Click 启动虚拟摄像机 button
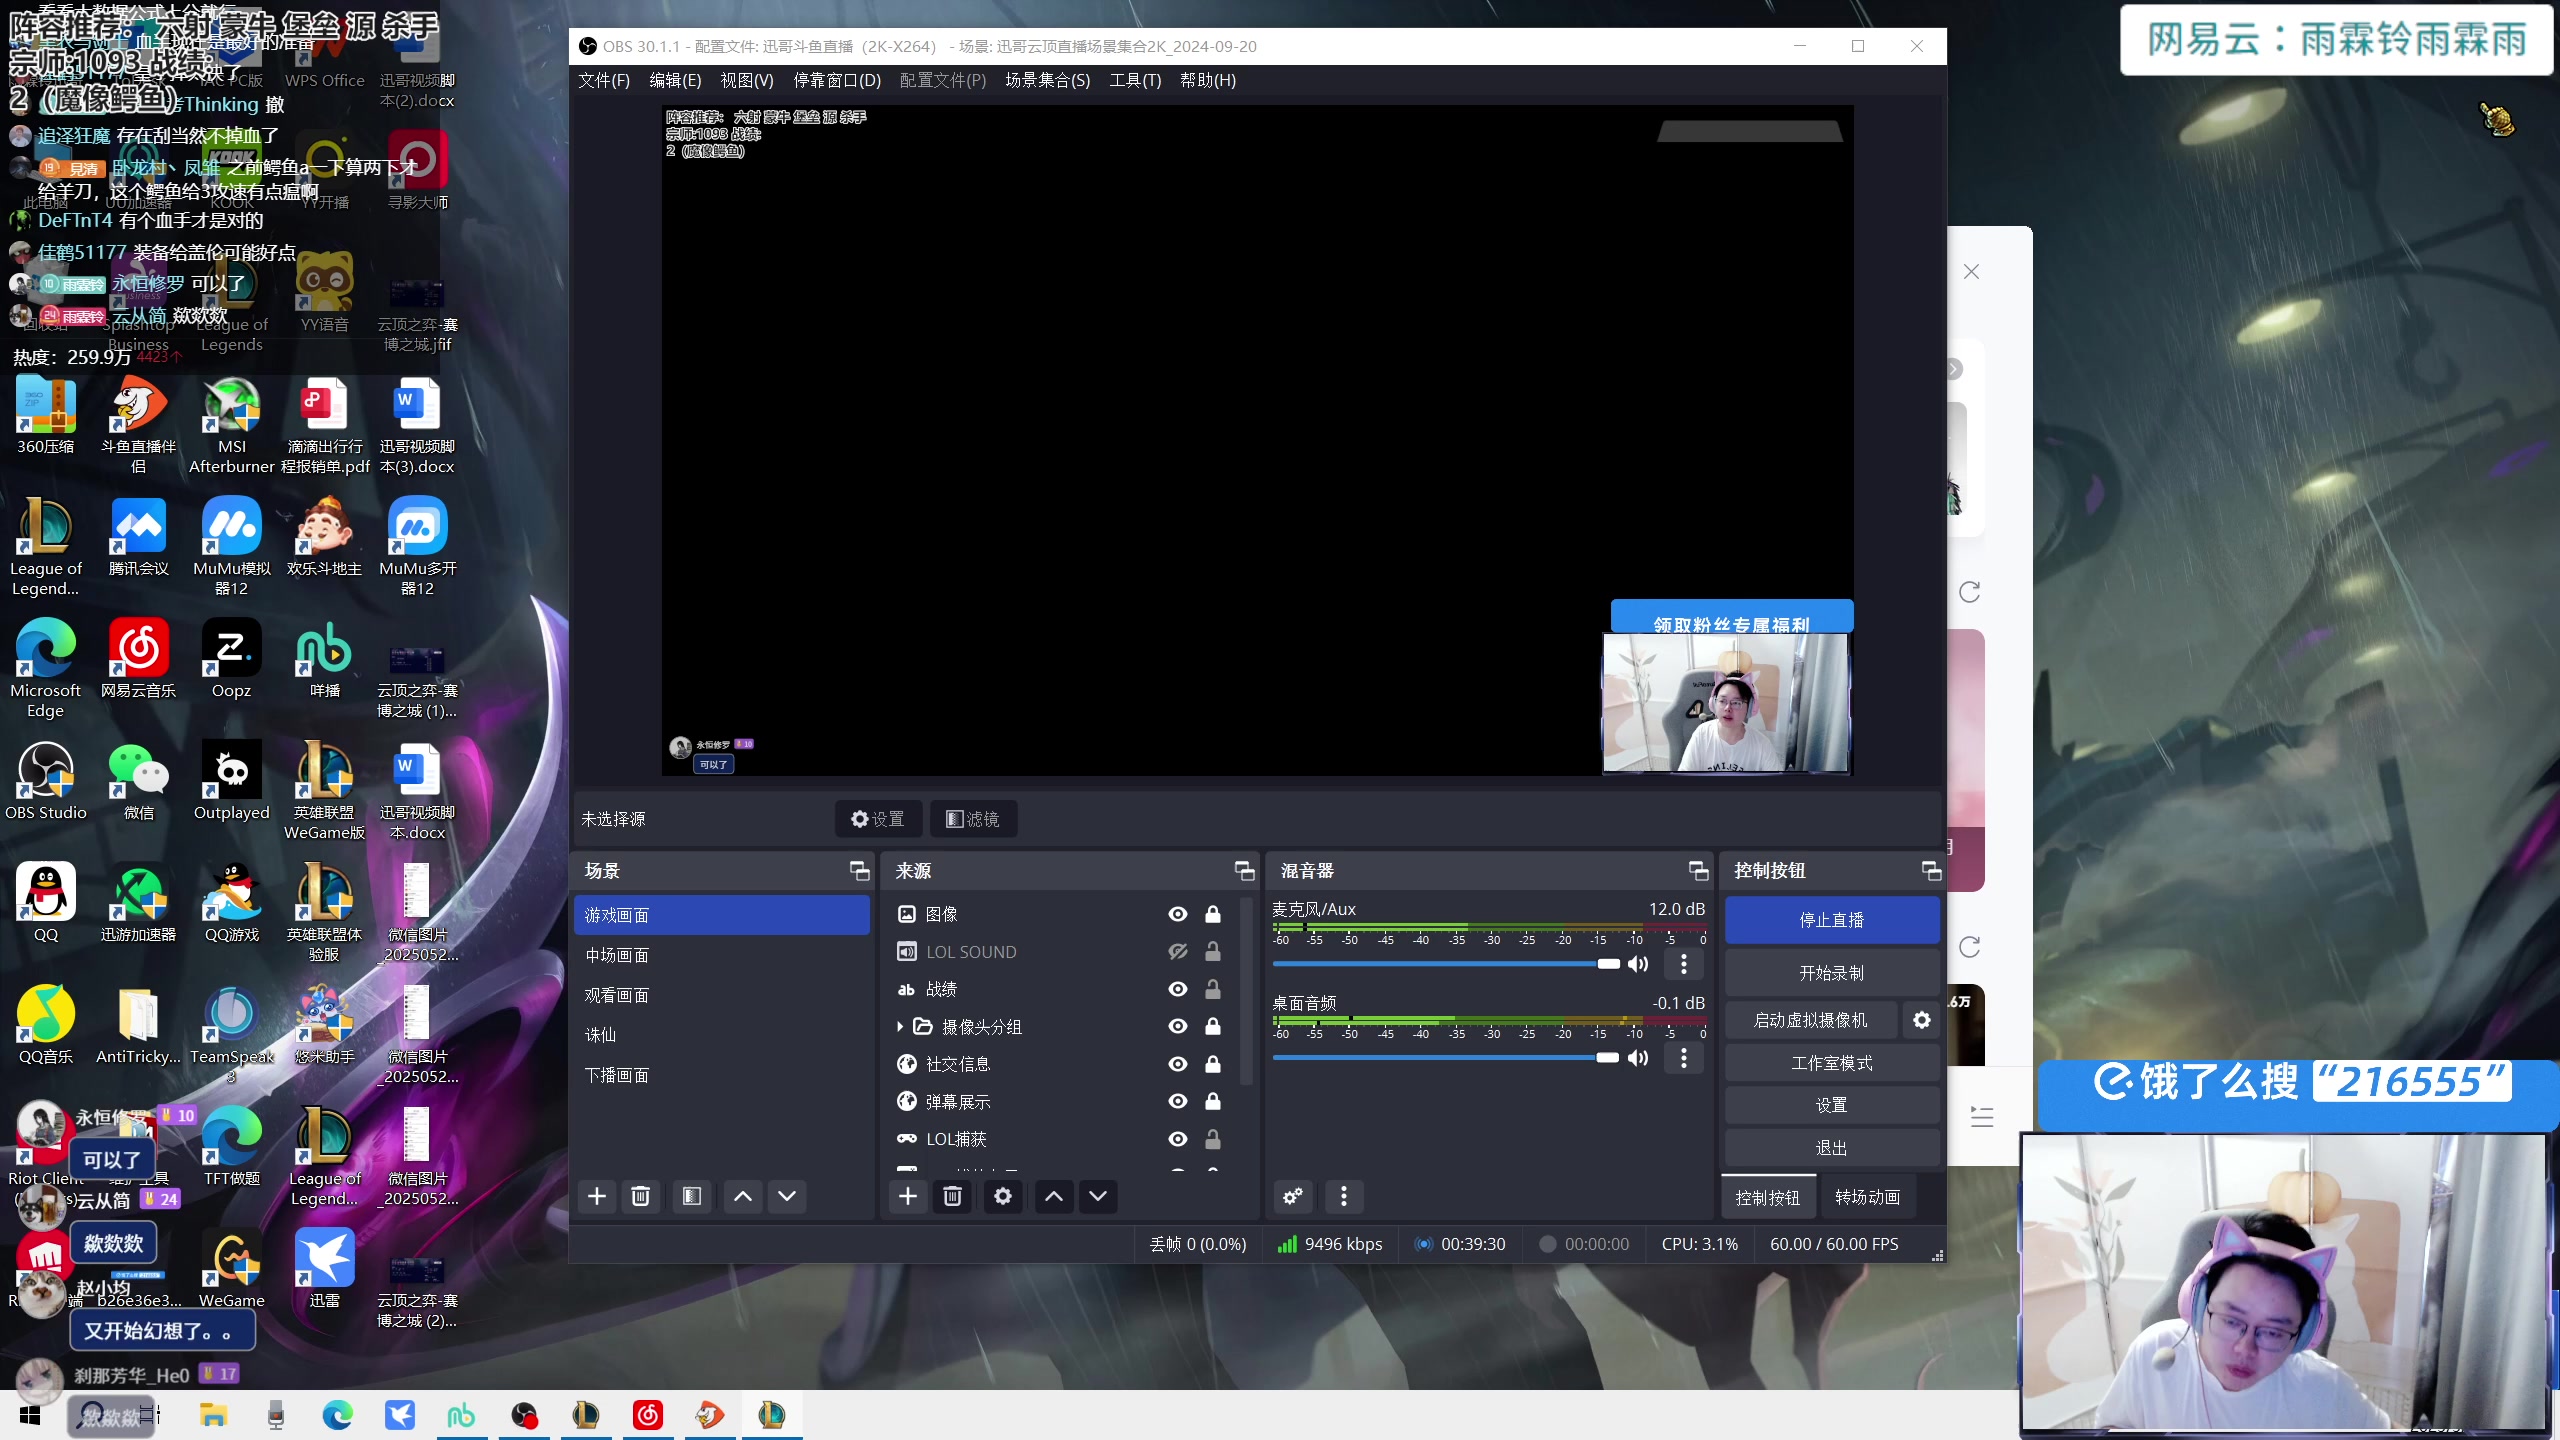The height and width of the screenshot is (1440, 2560). tap(1810, 1020)
